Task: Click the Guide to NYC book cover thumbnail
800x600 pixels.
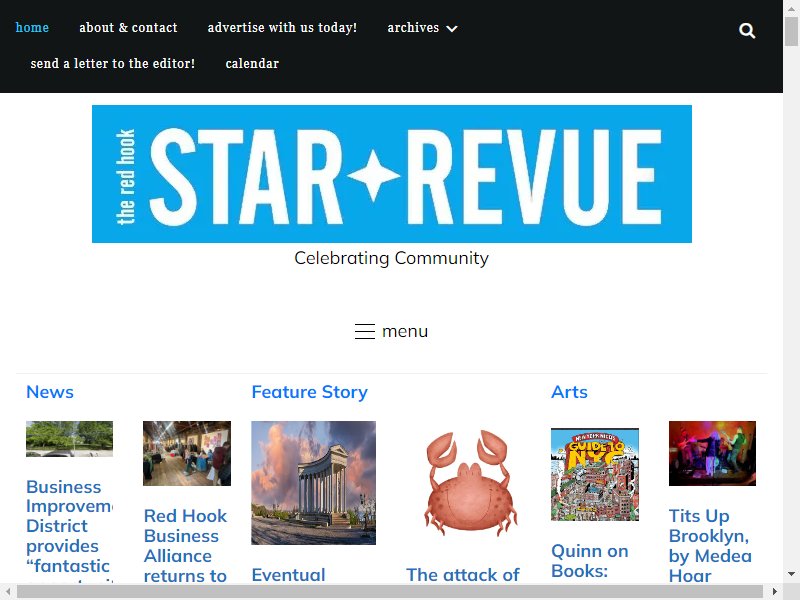Action: (595, 474)
